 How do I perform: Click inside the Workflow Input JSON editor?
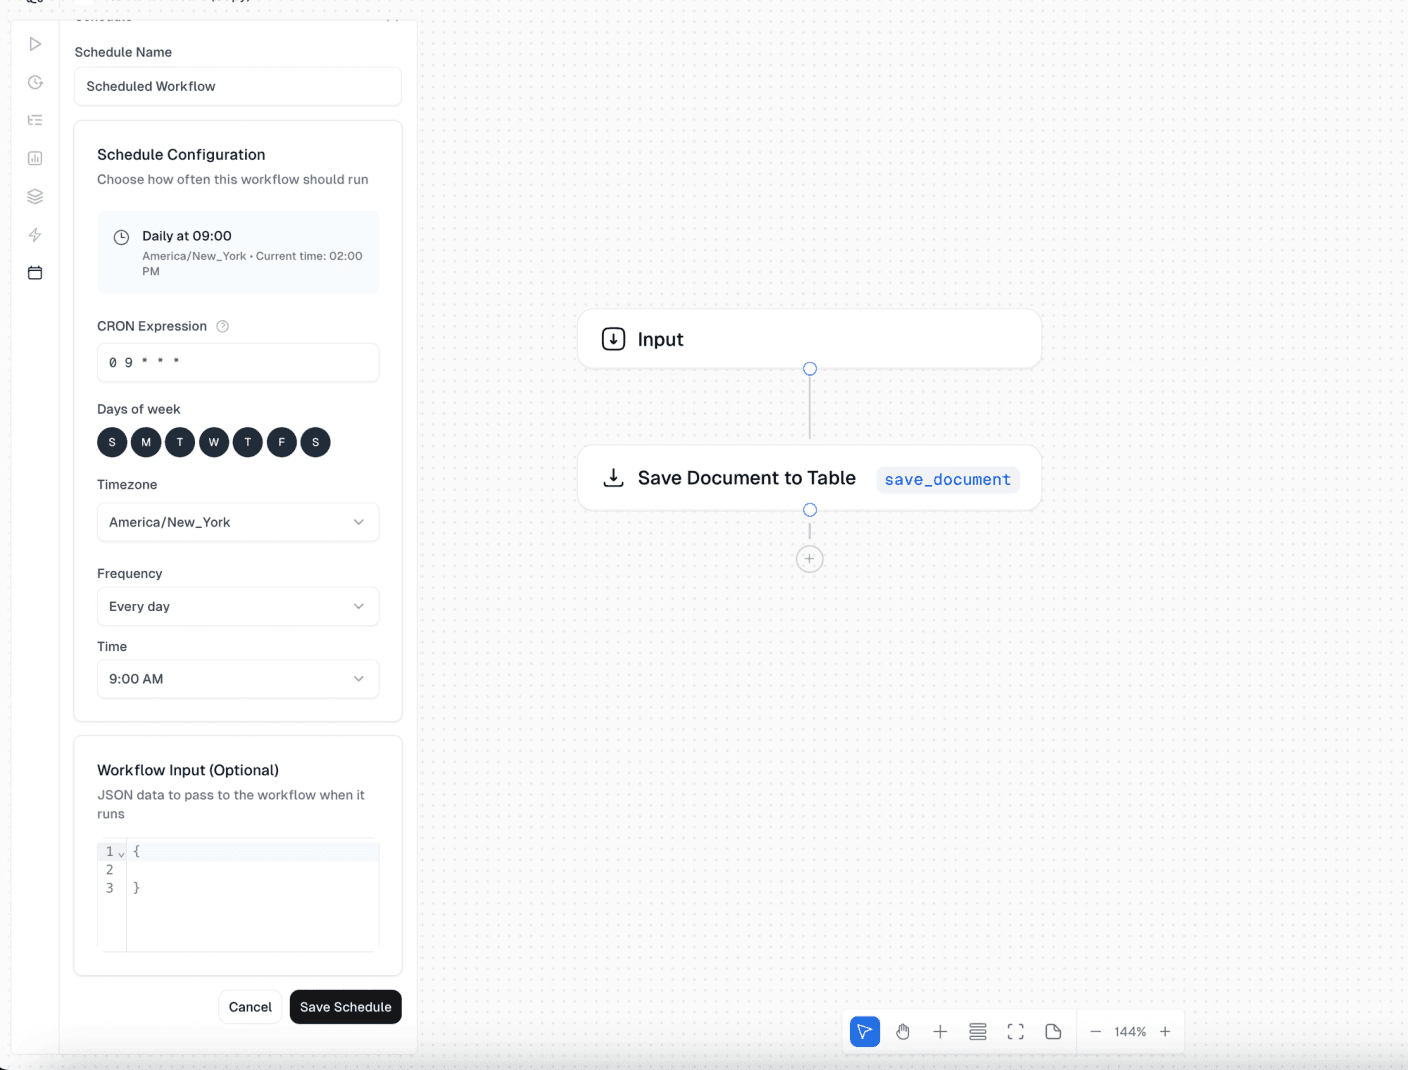pyautogui.click(x=238, y=895)
